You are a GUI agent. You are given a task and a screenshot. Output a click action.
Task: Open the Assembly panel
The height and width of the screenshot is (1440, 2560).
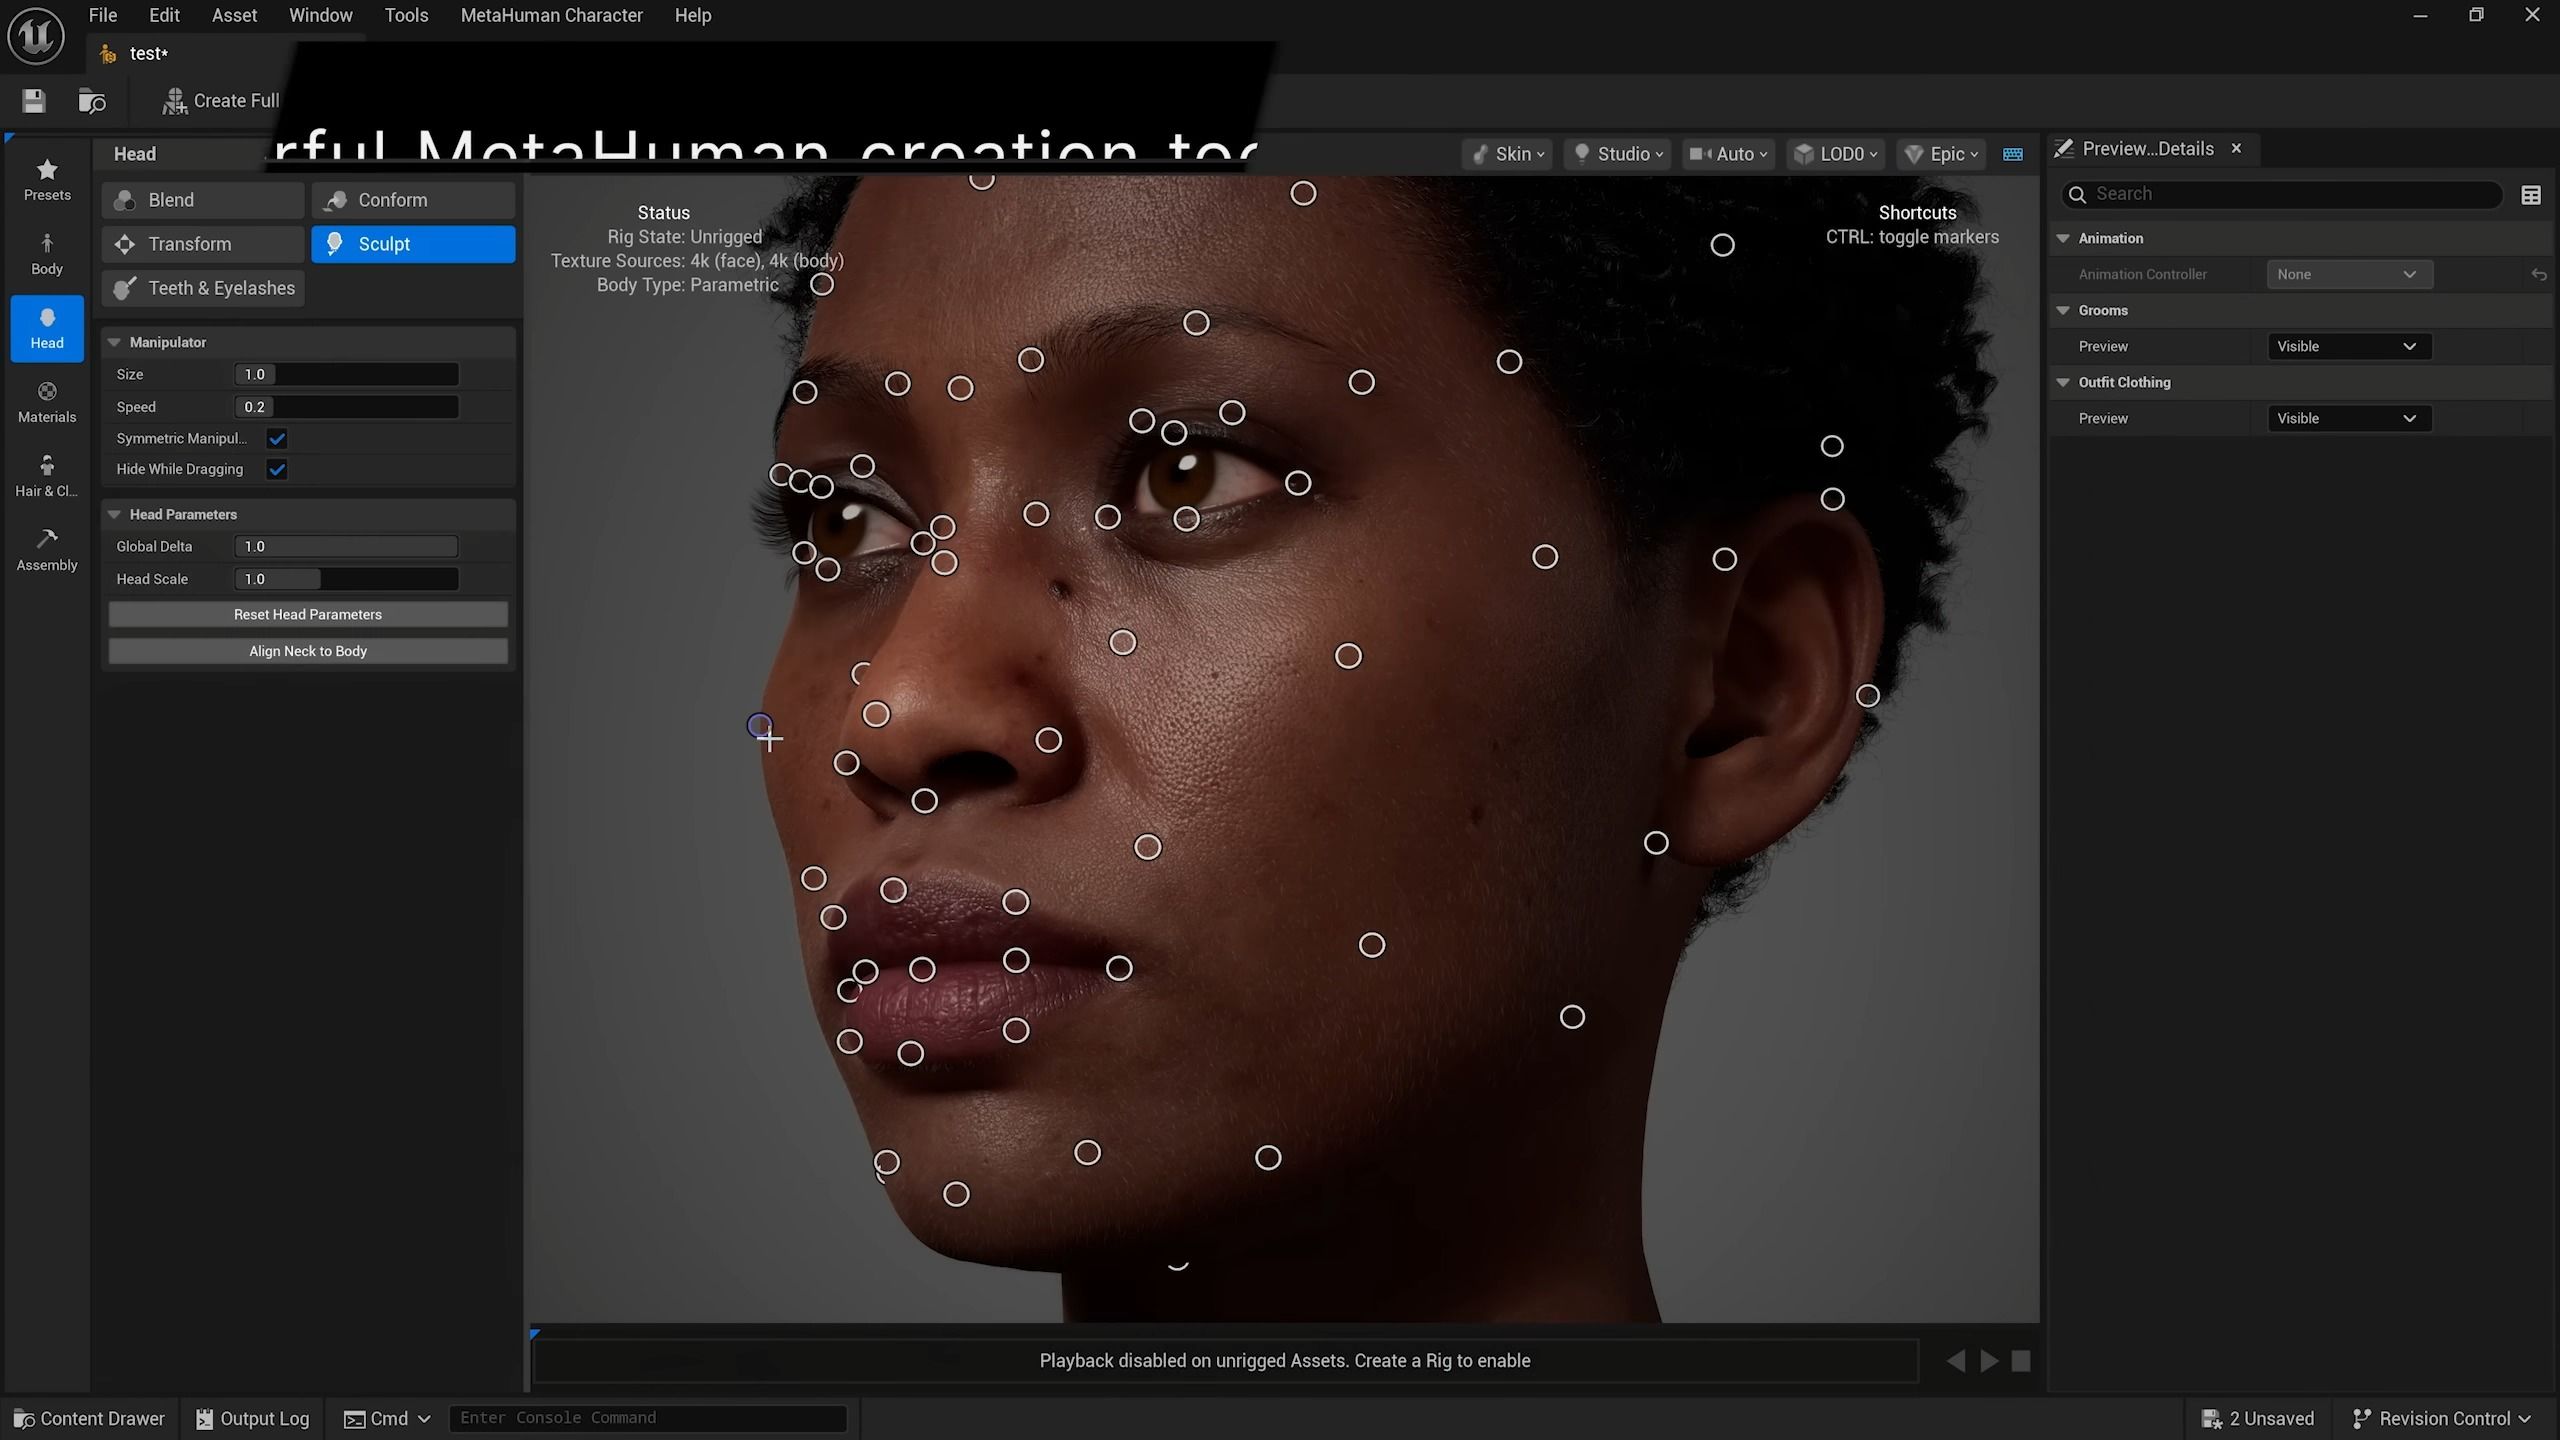[x=46, y=549]
